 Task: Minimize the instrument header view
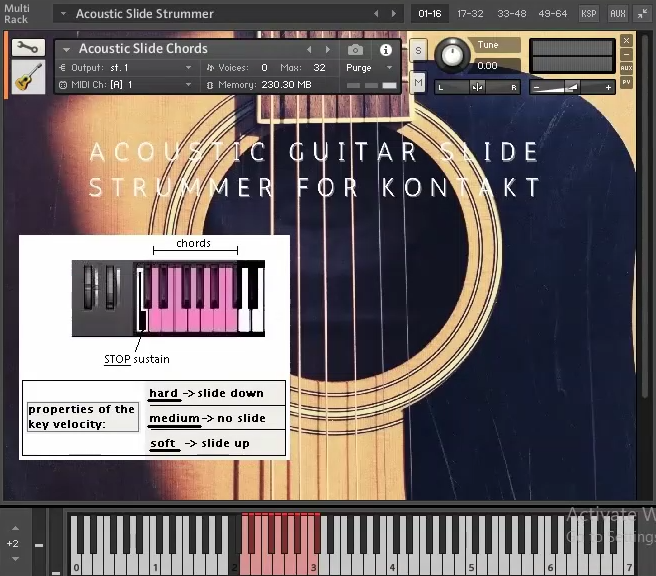626,54
